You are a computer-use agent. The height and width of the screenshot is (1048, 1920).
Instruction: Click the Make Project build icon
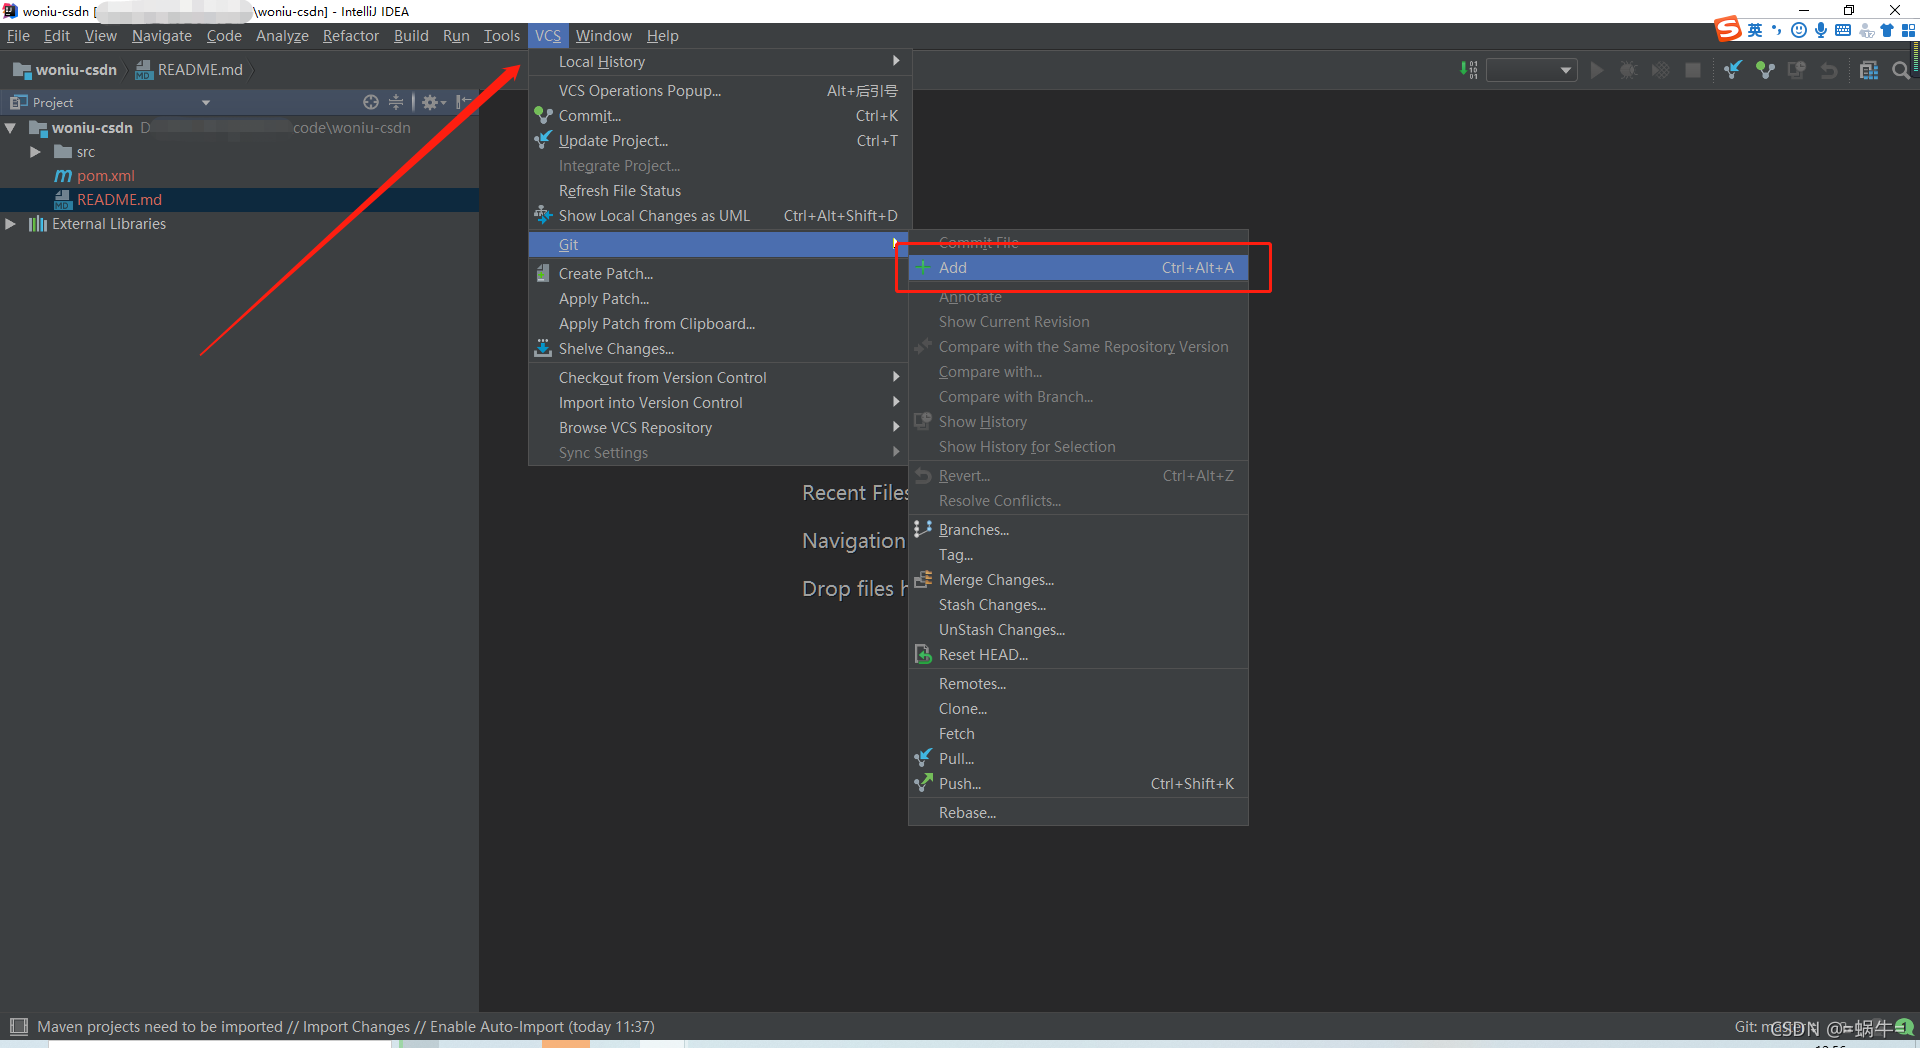tap(1468, 70)
